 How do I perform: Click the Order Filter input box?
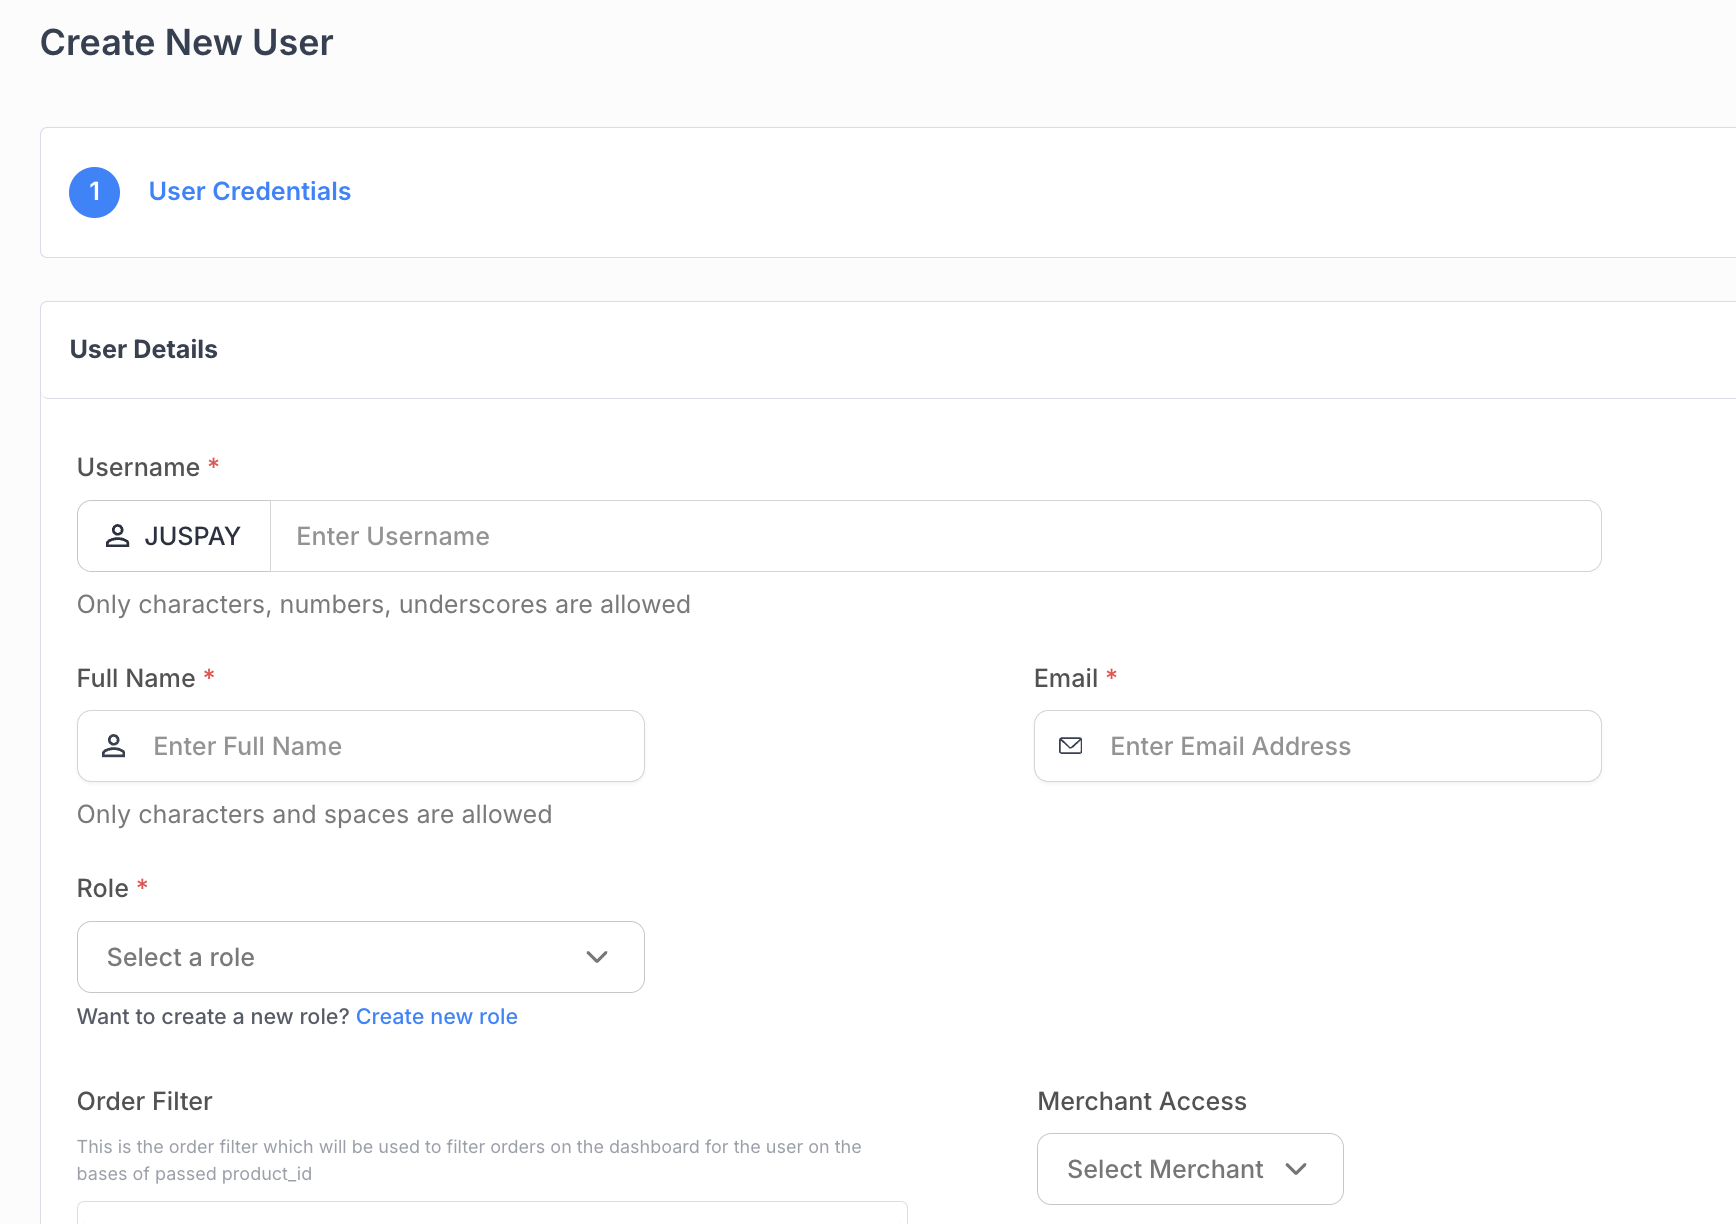pyautogui.click(x=492, y=1212)
